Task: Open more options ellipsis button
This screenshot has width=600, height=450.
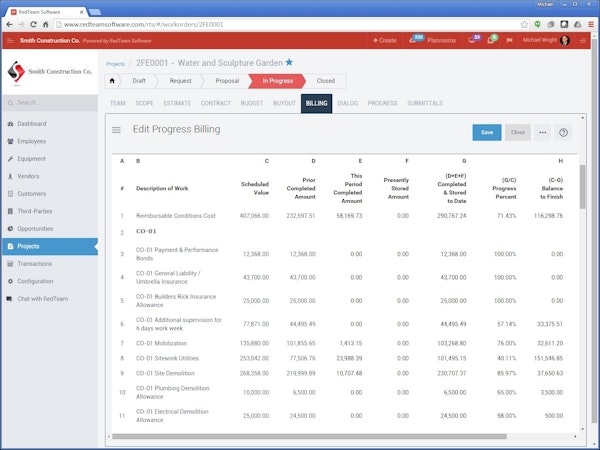Action: (x=543, y=132)
